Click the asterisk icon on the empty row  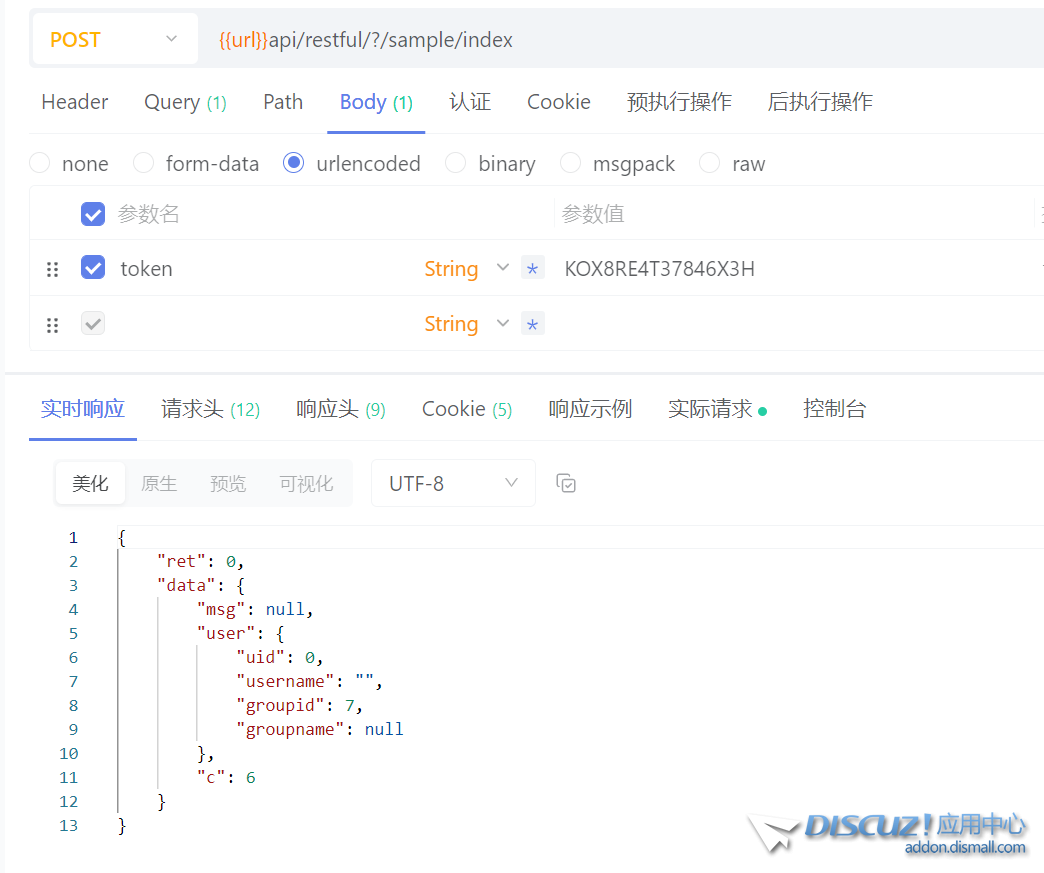[533, 324]
